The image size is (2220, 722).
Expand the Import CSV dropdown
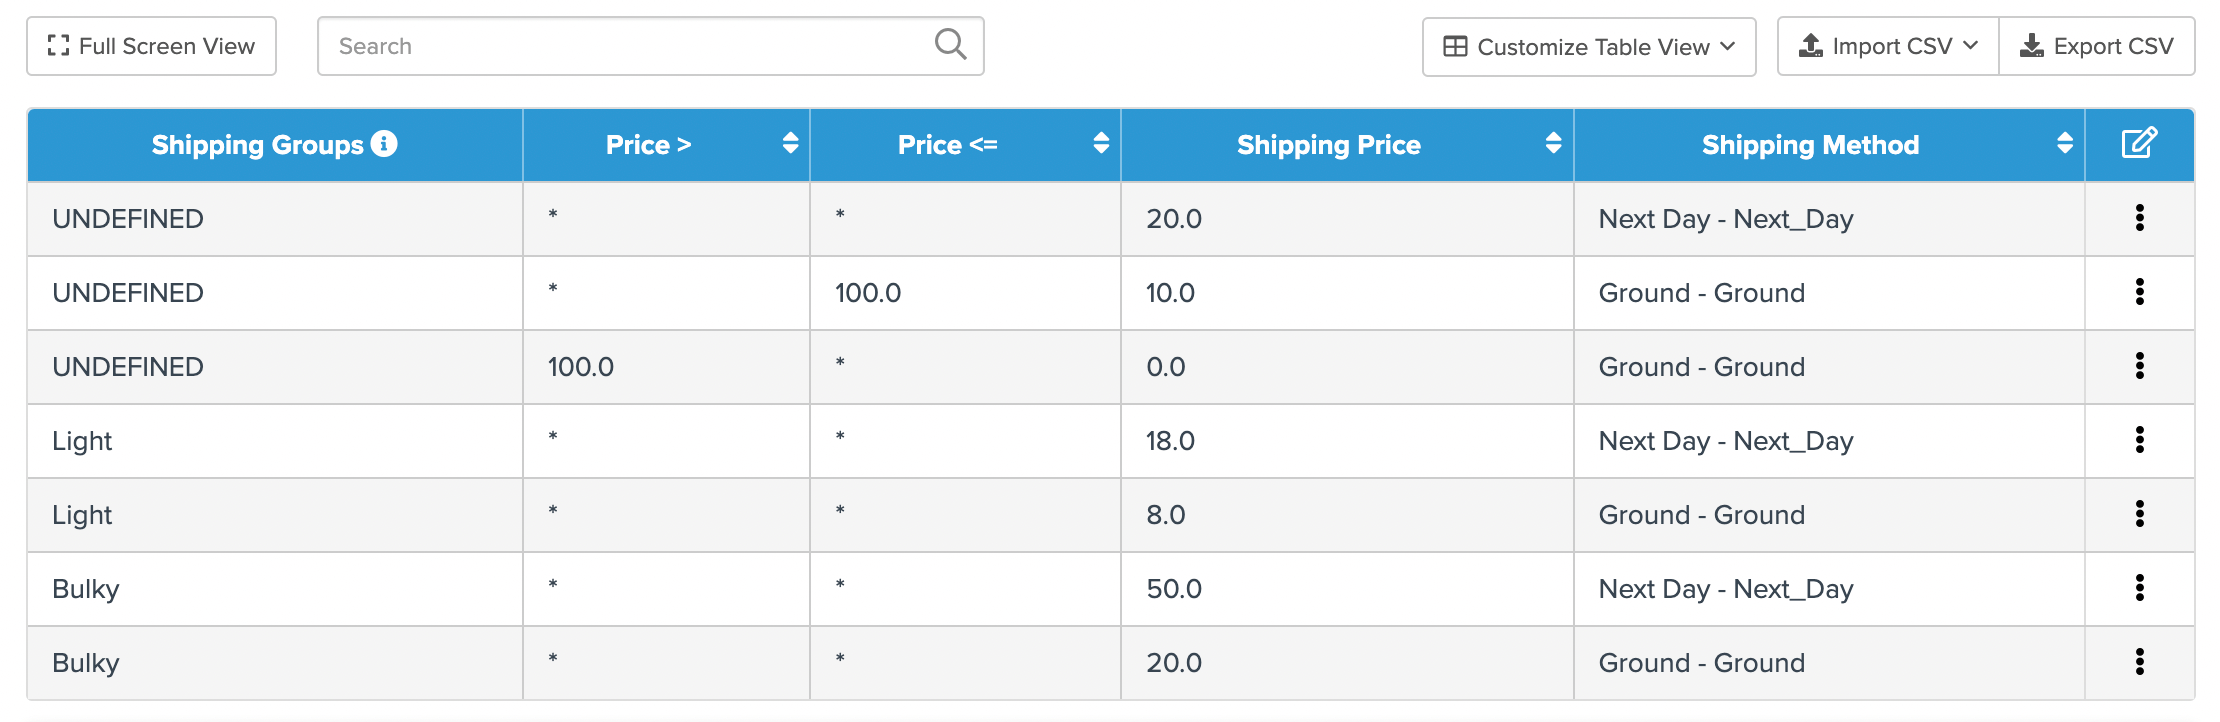(x=1888, y=46)
